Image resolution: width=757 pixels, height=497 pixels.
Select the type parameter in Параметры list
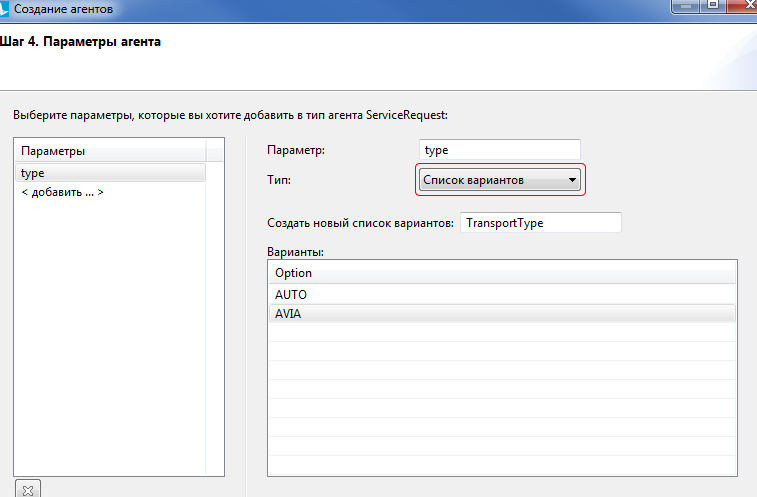click(x=110, y=173)
